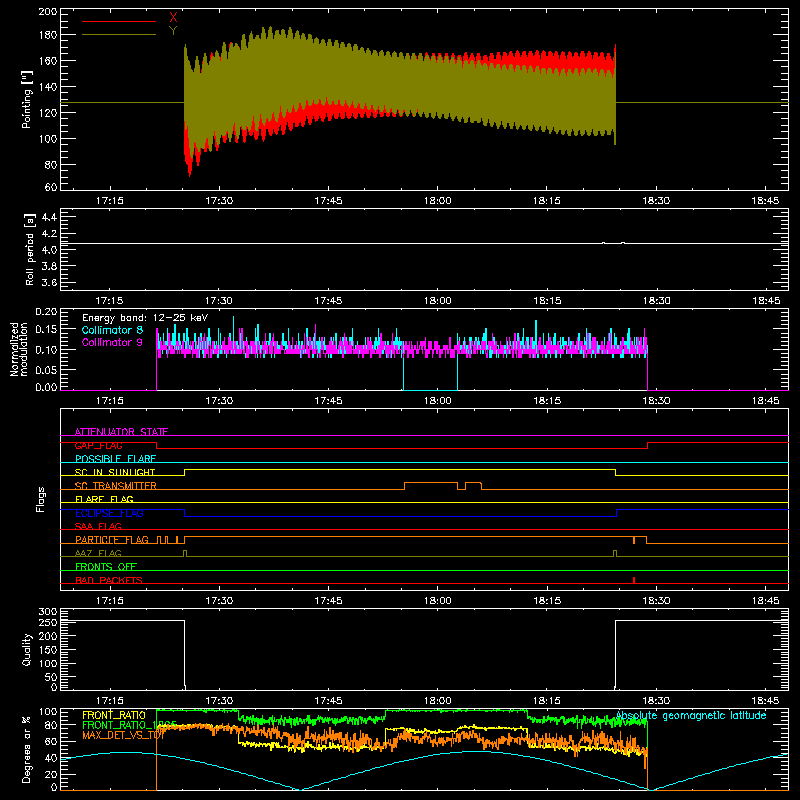Select the SC_IN_SUNLIGHT flag label

[x=115, y=472]
